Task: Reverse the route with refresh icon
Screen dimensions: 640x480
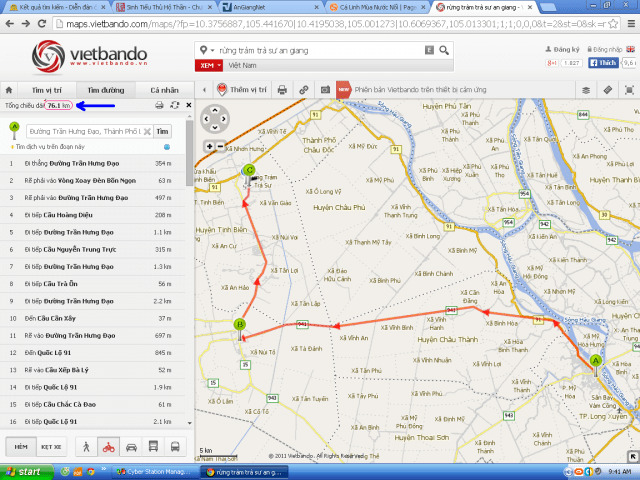Action: (x=175, y=105)
